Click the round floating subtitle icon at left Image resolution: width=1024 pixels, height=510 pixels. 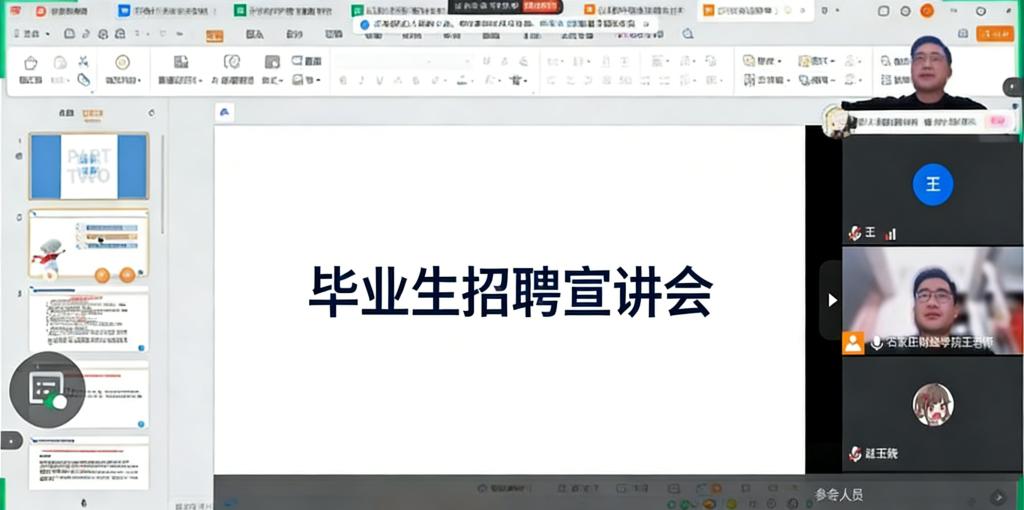click(47, 389)
